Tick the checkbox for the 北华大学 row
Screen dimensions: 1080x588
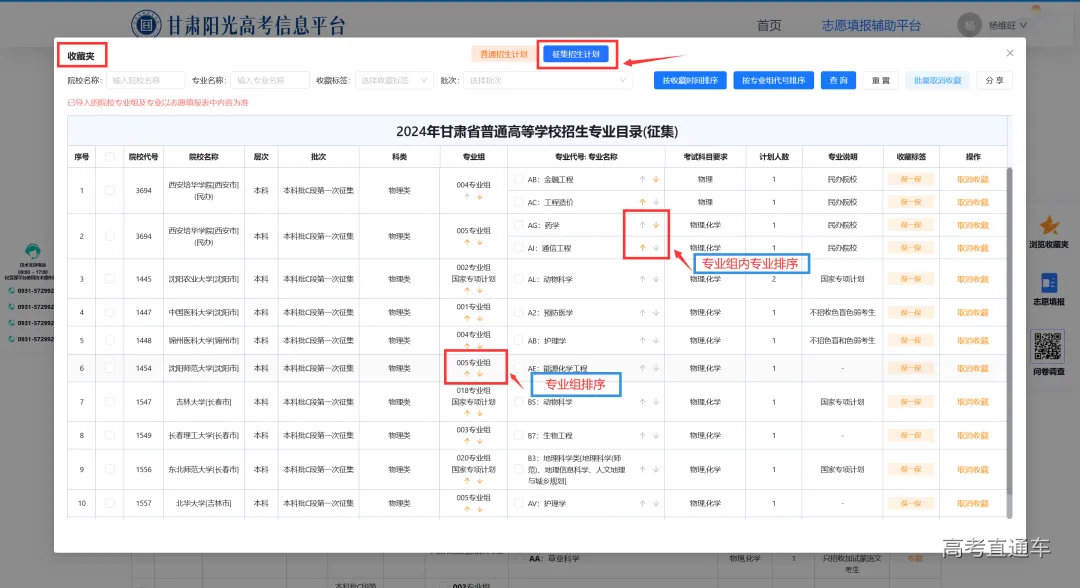point(110,503)
